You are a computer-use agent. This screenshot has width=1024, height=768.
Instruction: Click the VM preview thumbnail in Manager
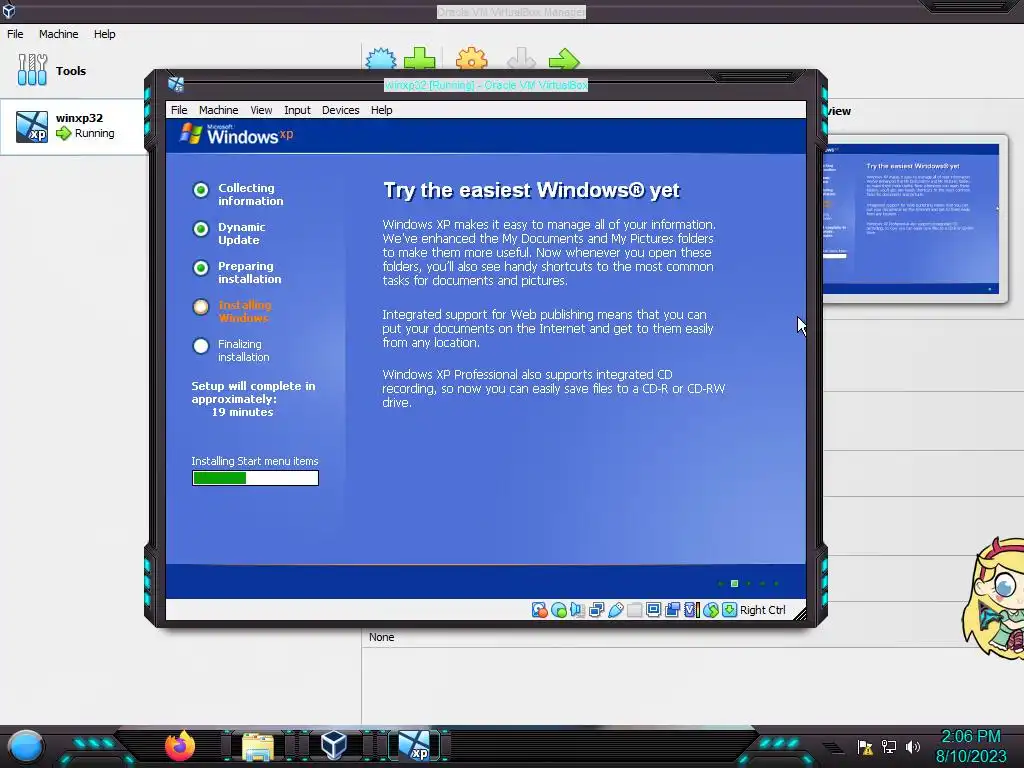coord(912,219)
